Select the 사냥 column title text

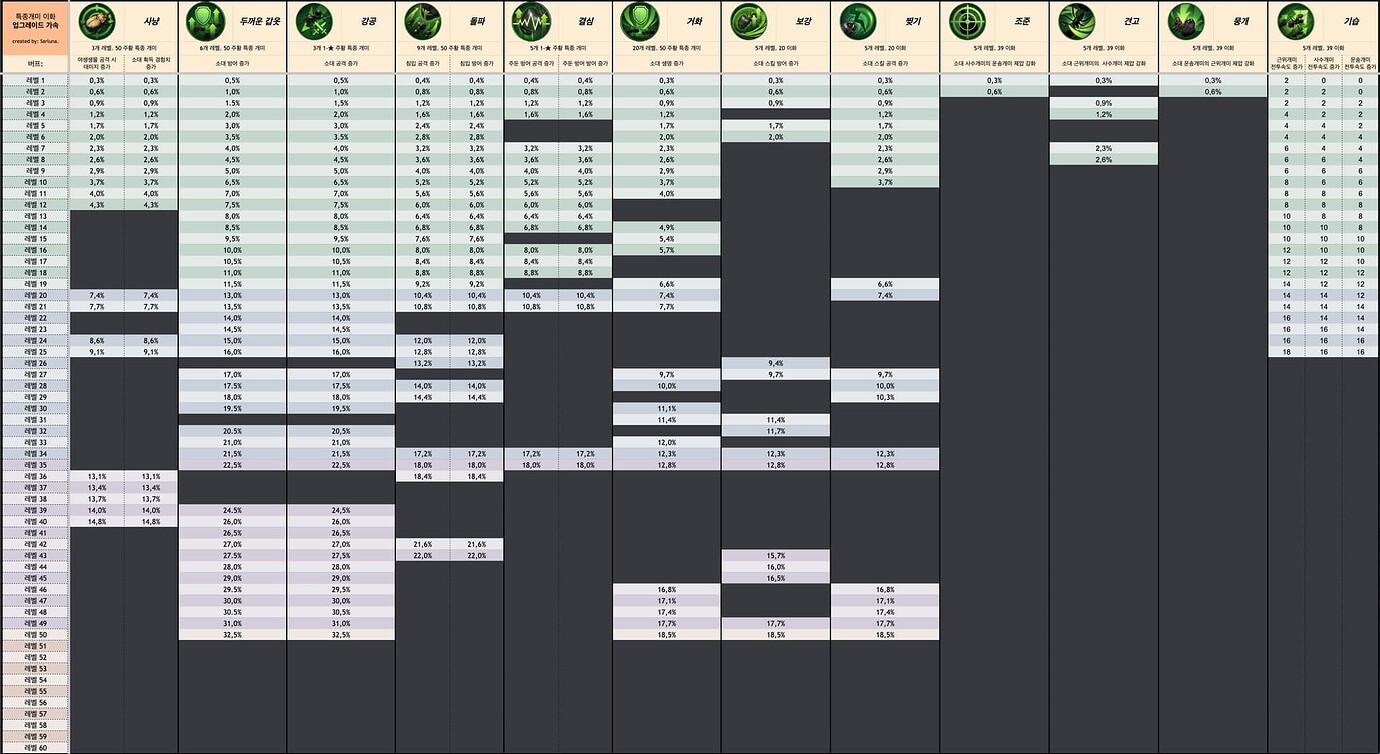click(152, 20)
